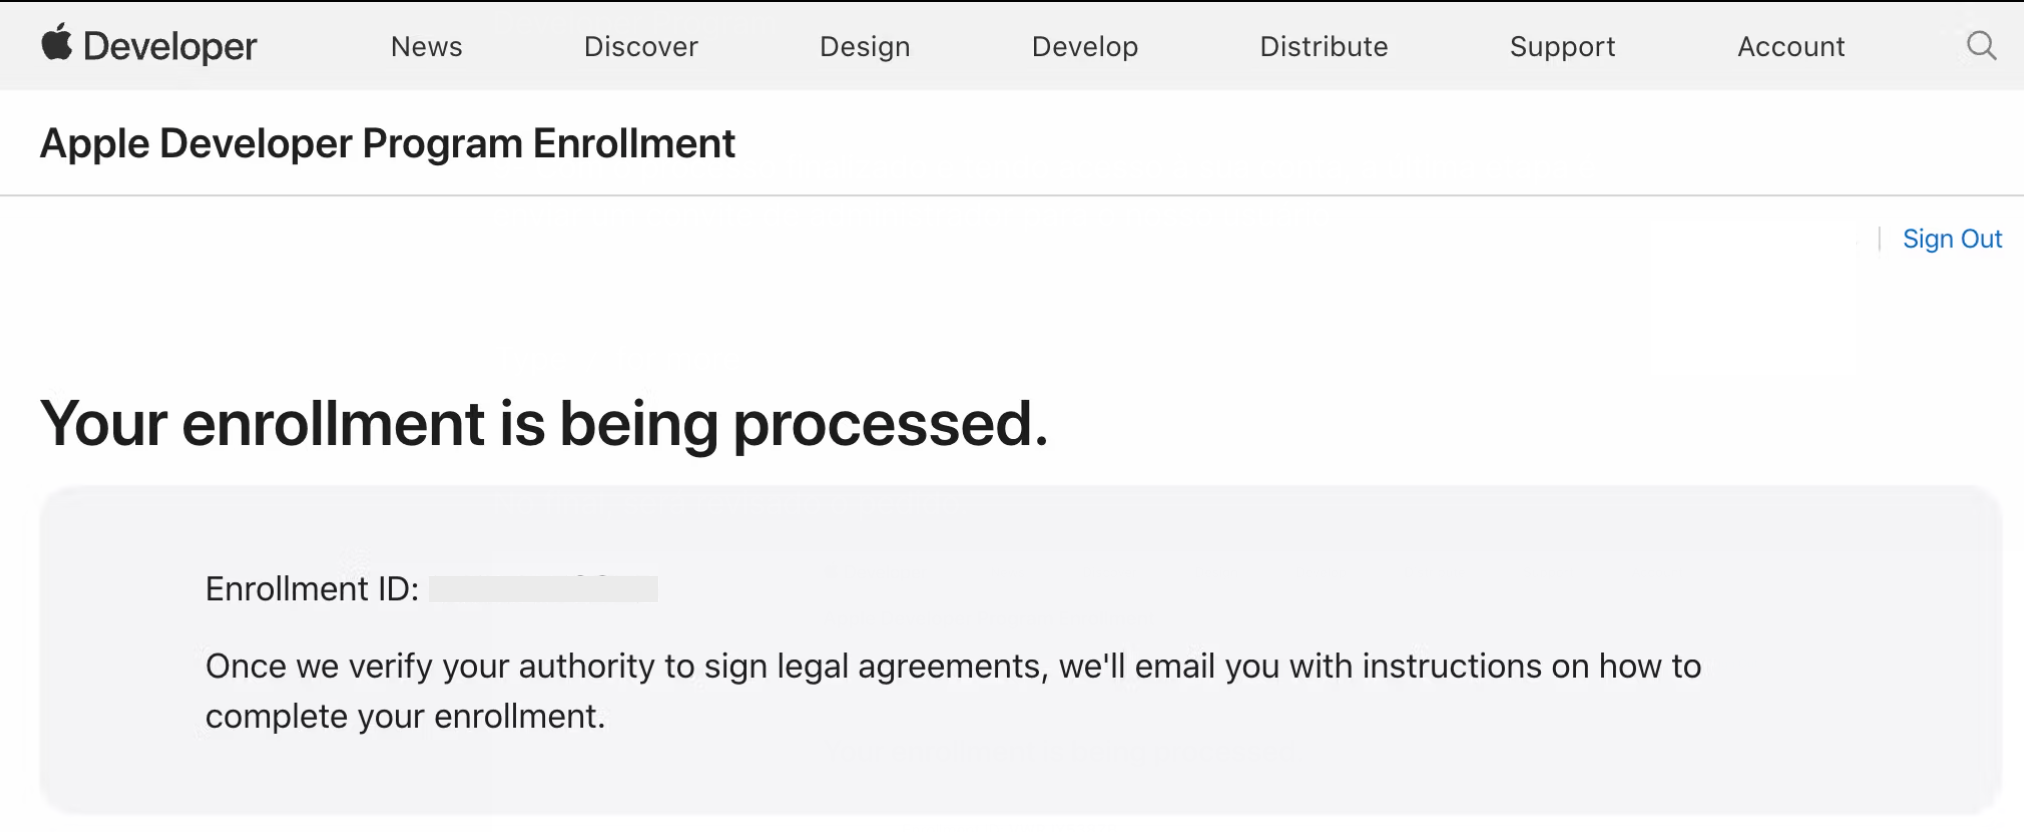The image size is (2024, 832).
Task: Click the Developer wordmark
Action: pos(170,46)
